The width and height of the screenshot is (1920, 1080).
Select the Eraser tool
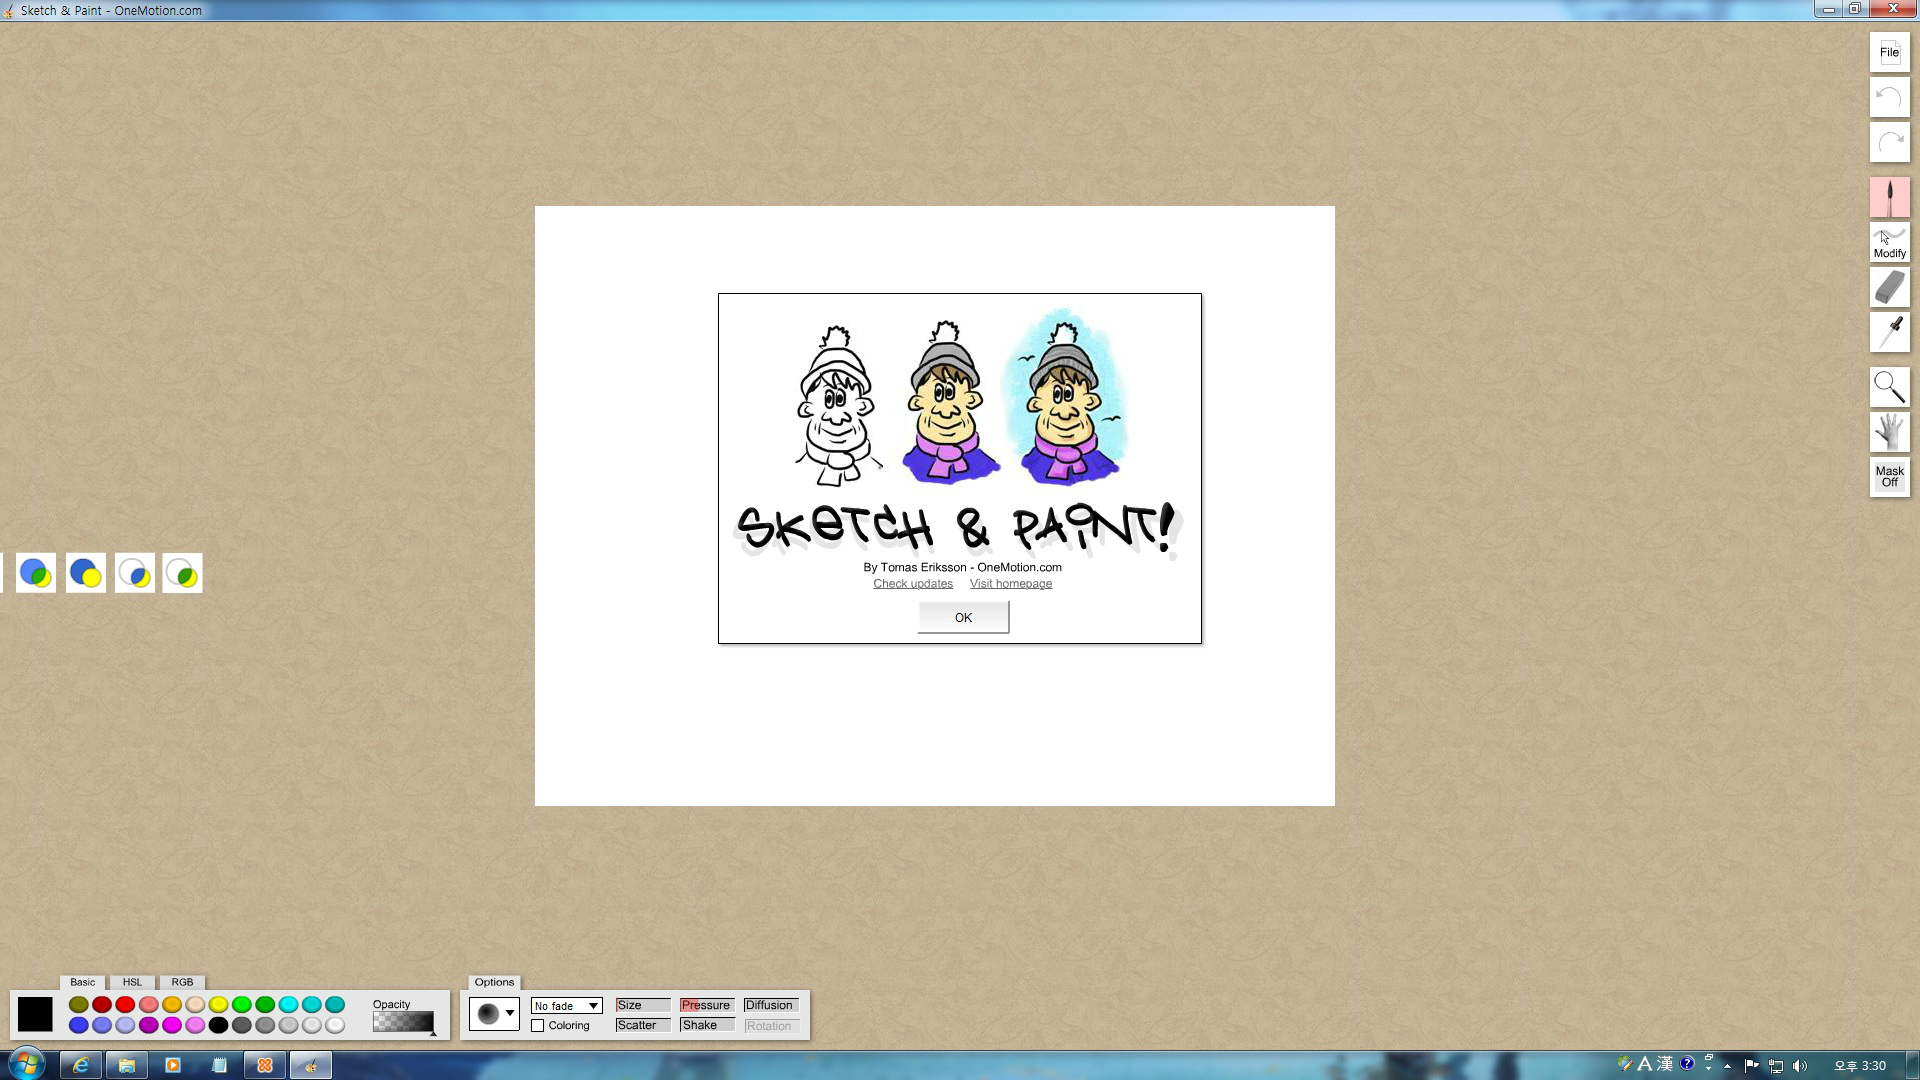pyautogui.click(x=1889, y=287)
